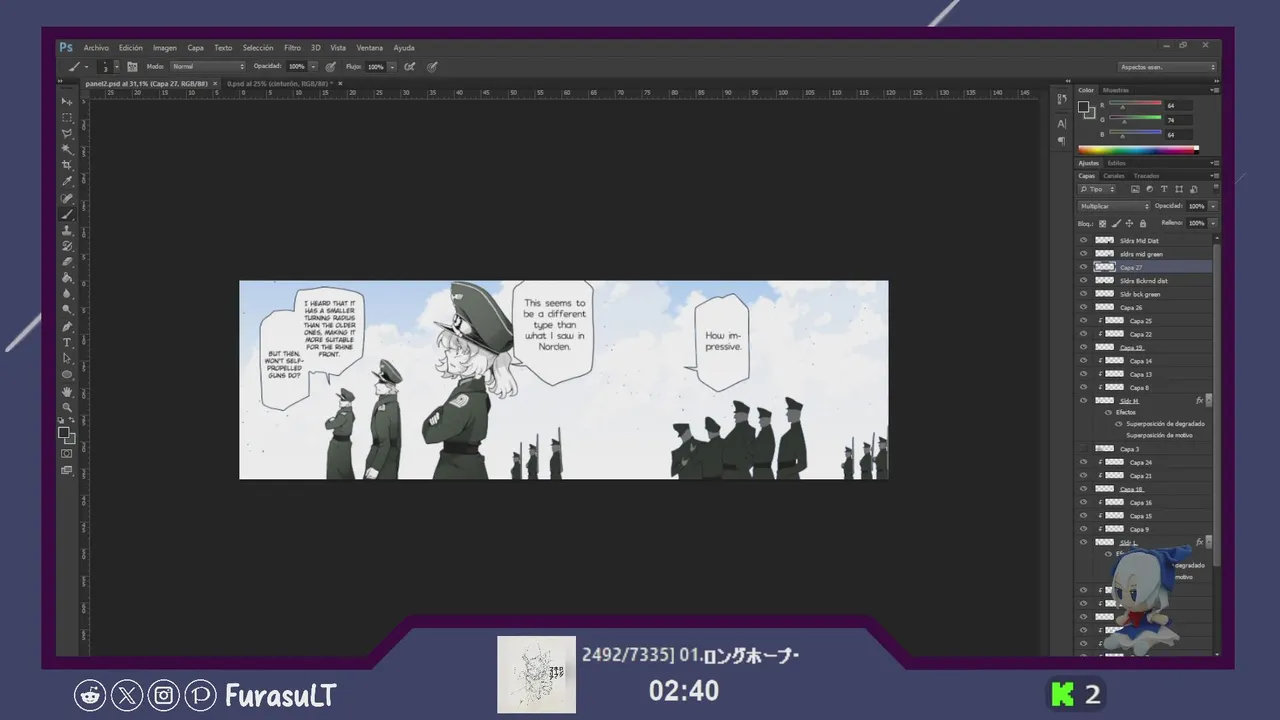
Task: Select the Rectangular Marquee tool
Action: 67,117
